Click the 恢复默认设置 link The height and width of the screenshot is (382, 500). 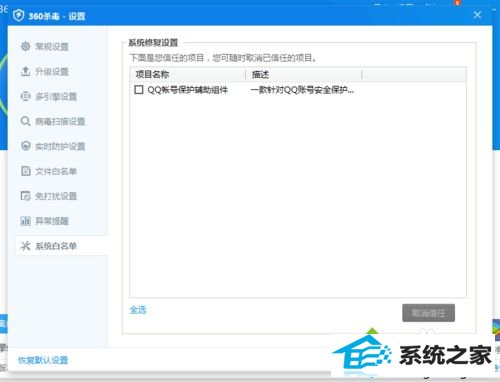coord(43,360)
